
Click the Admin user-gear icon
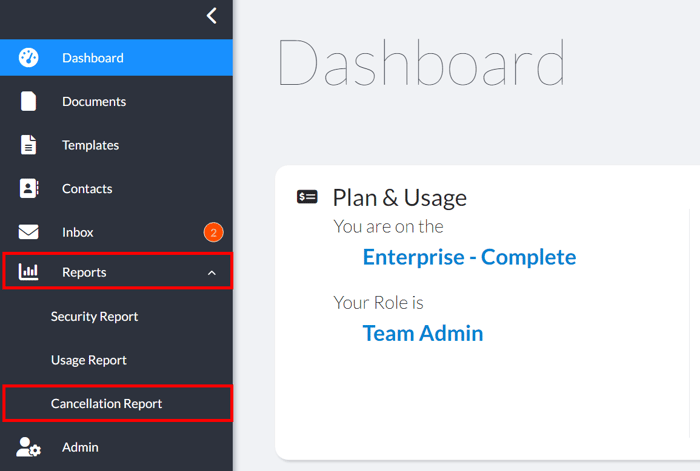[x=29, y=447]
